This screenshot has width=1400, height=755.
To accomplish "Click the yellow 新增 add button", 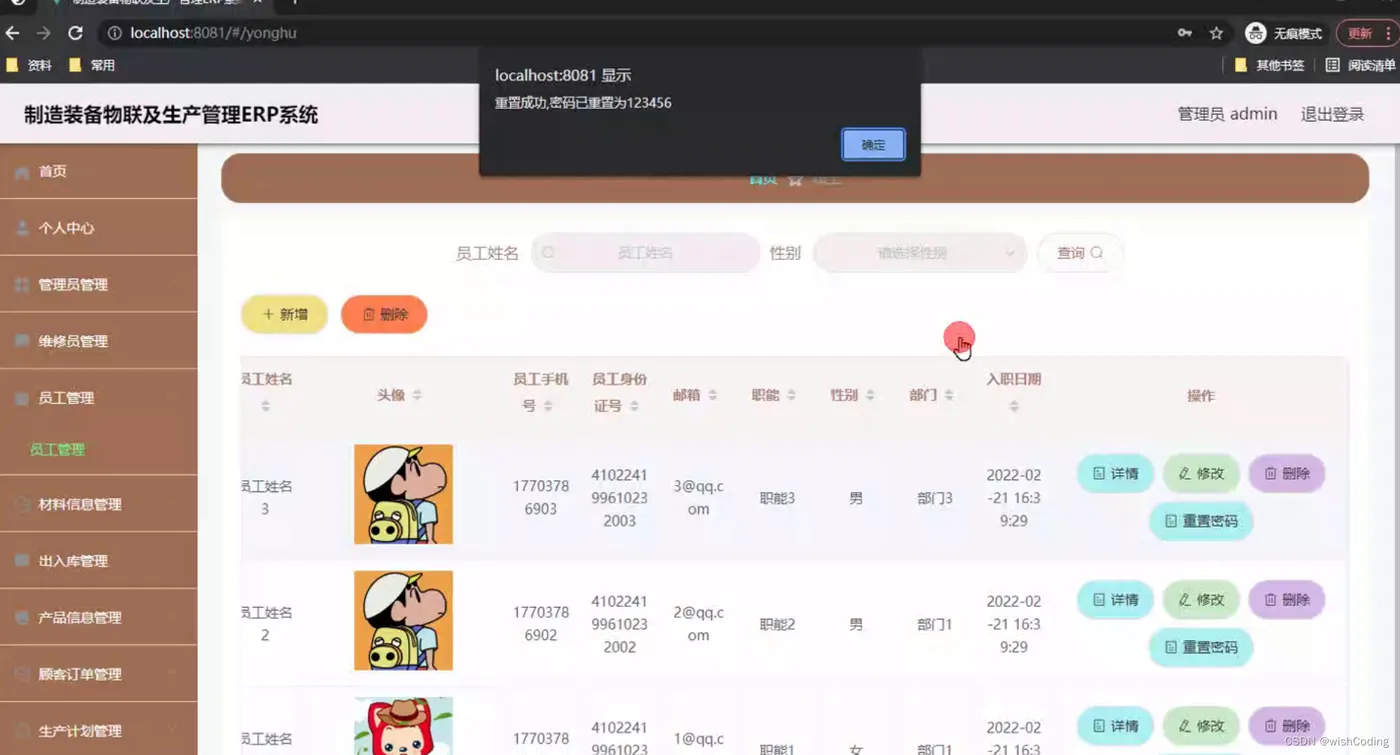I will coord(284,314).
